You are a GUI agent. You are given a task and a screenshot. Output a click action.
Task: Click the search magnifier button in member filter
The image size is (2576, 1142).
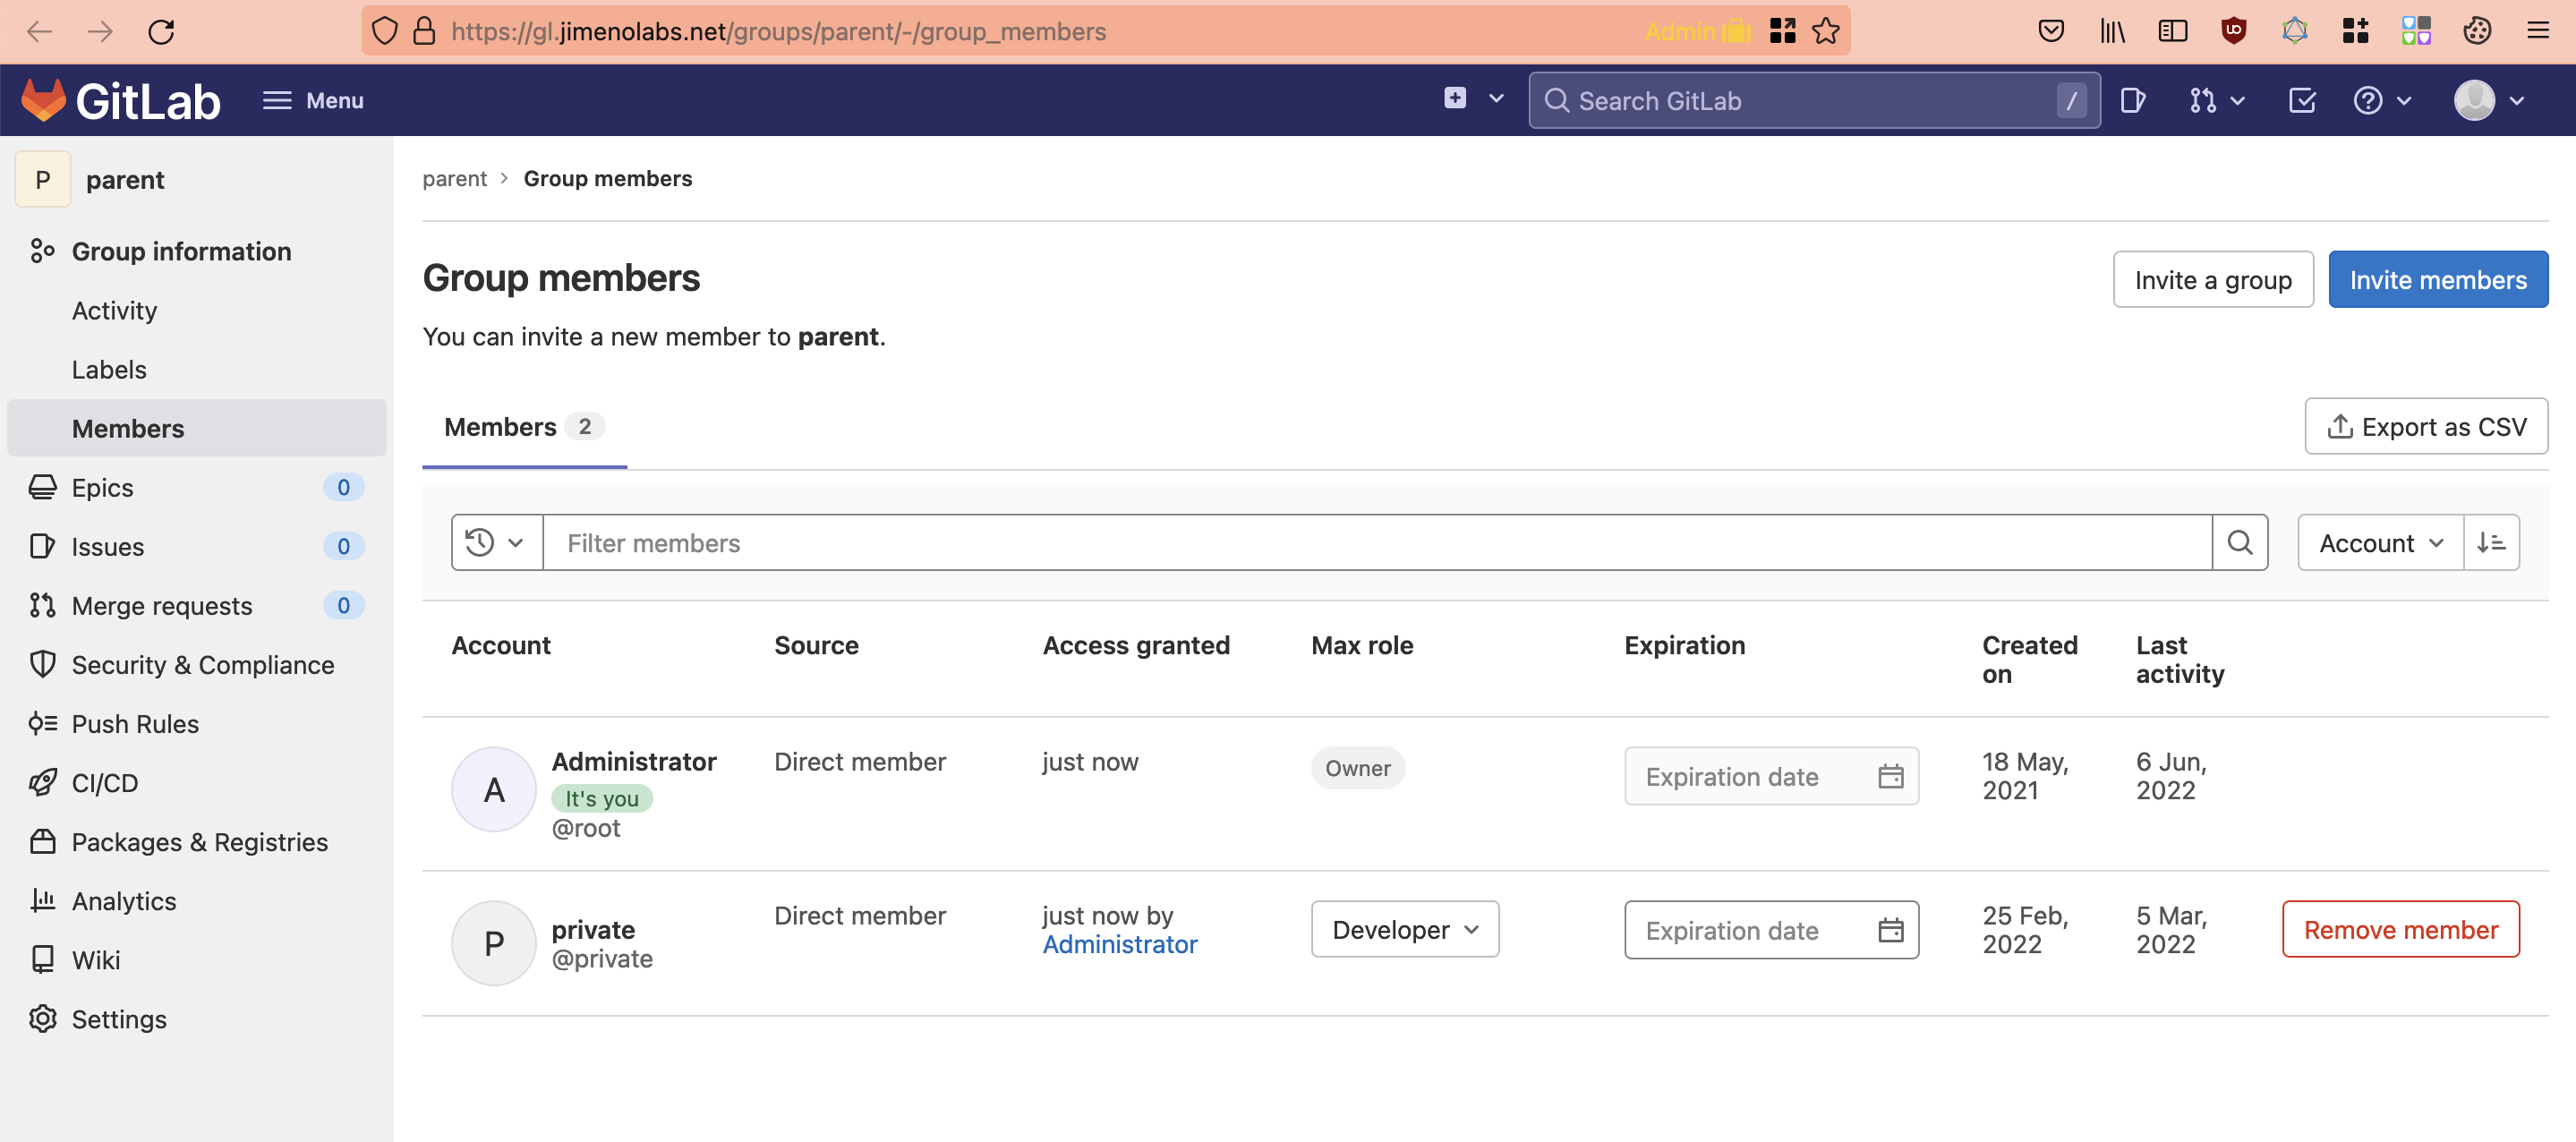coord(2239,543)
